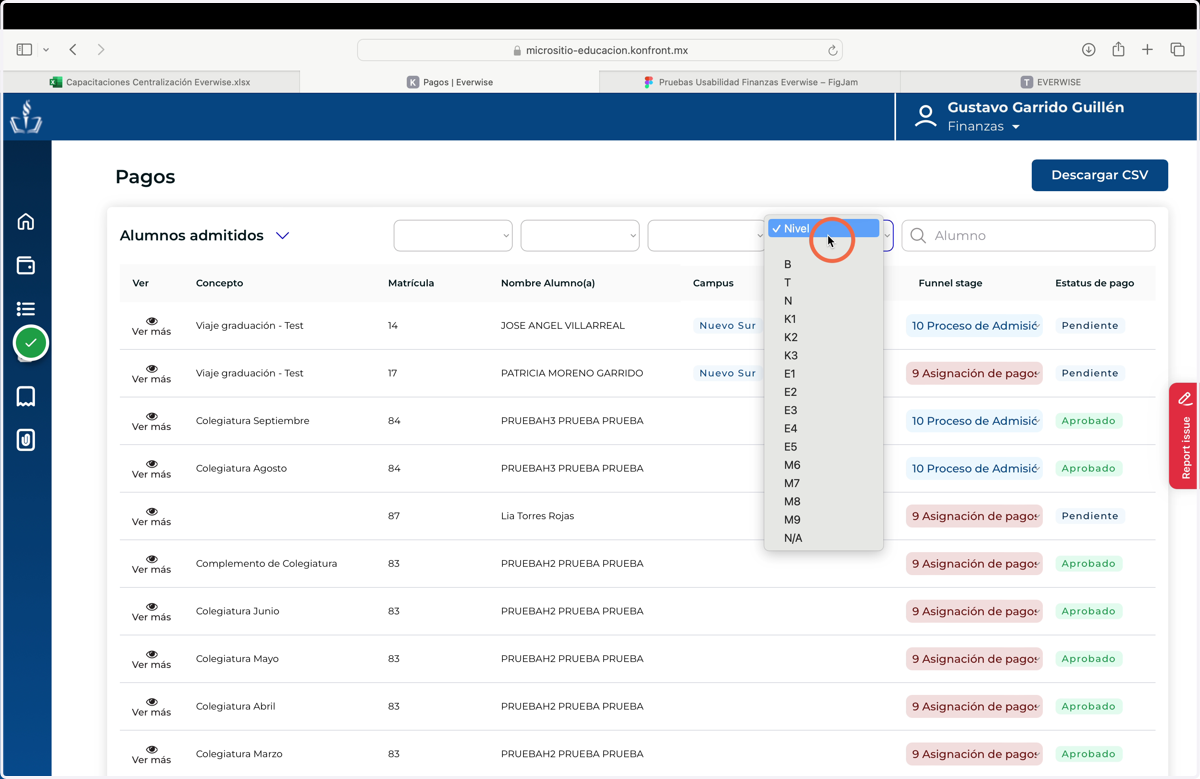Screen dimensions: 1200x779
Task: Click eye icon for Complemento de Colegiatura row
Action: click(x=152, y=559)
